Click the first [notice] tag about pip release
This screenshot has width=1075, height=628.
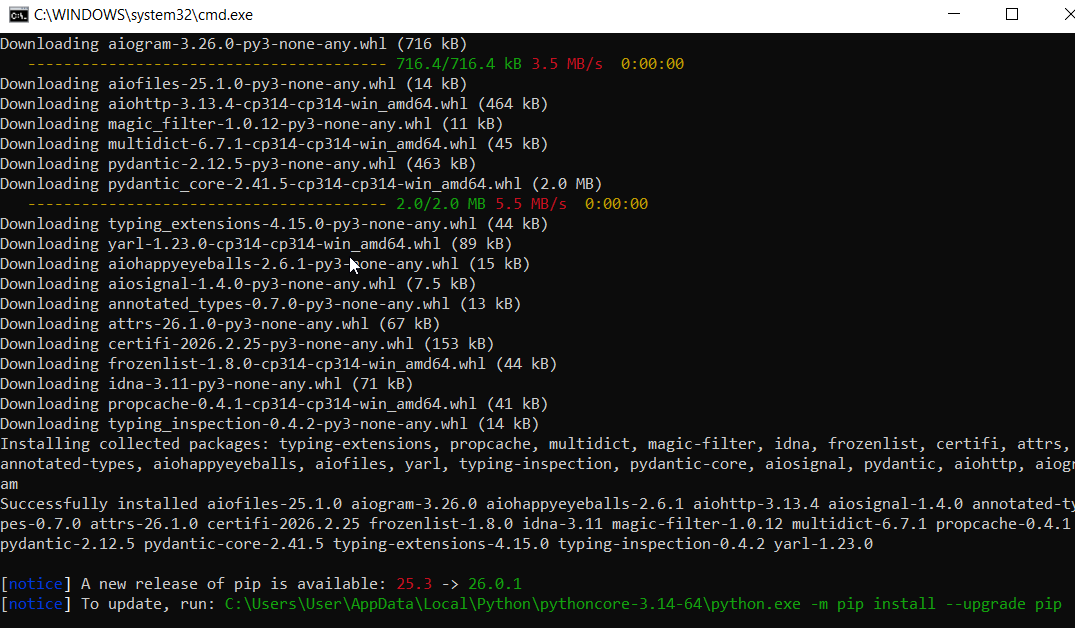(x=36, y=583)
